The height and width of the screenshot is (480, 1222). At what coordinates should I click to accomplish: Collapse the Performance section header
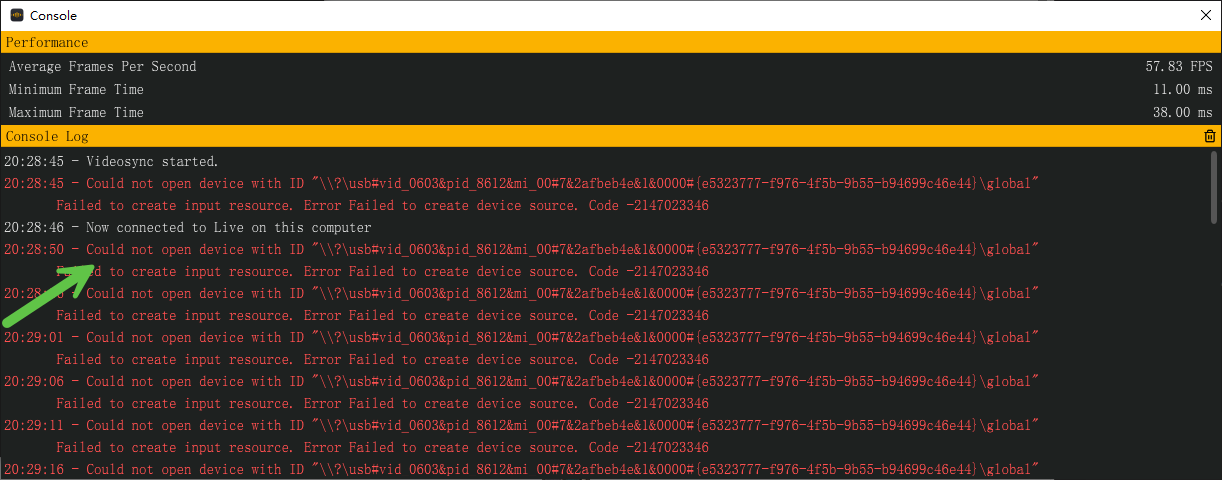click(47, 43)
